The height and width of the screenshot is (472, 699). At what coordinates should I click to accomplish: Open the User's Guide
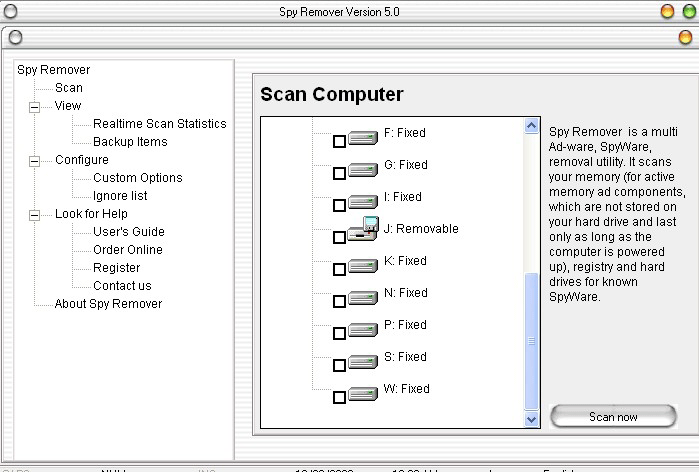(129, 232)
